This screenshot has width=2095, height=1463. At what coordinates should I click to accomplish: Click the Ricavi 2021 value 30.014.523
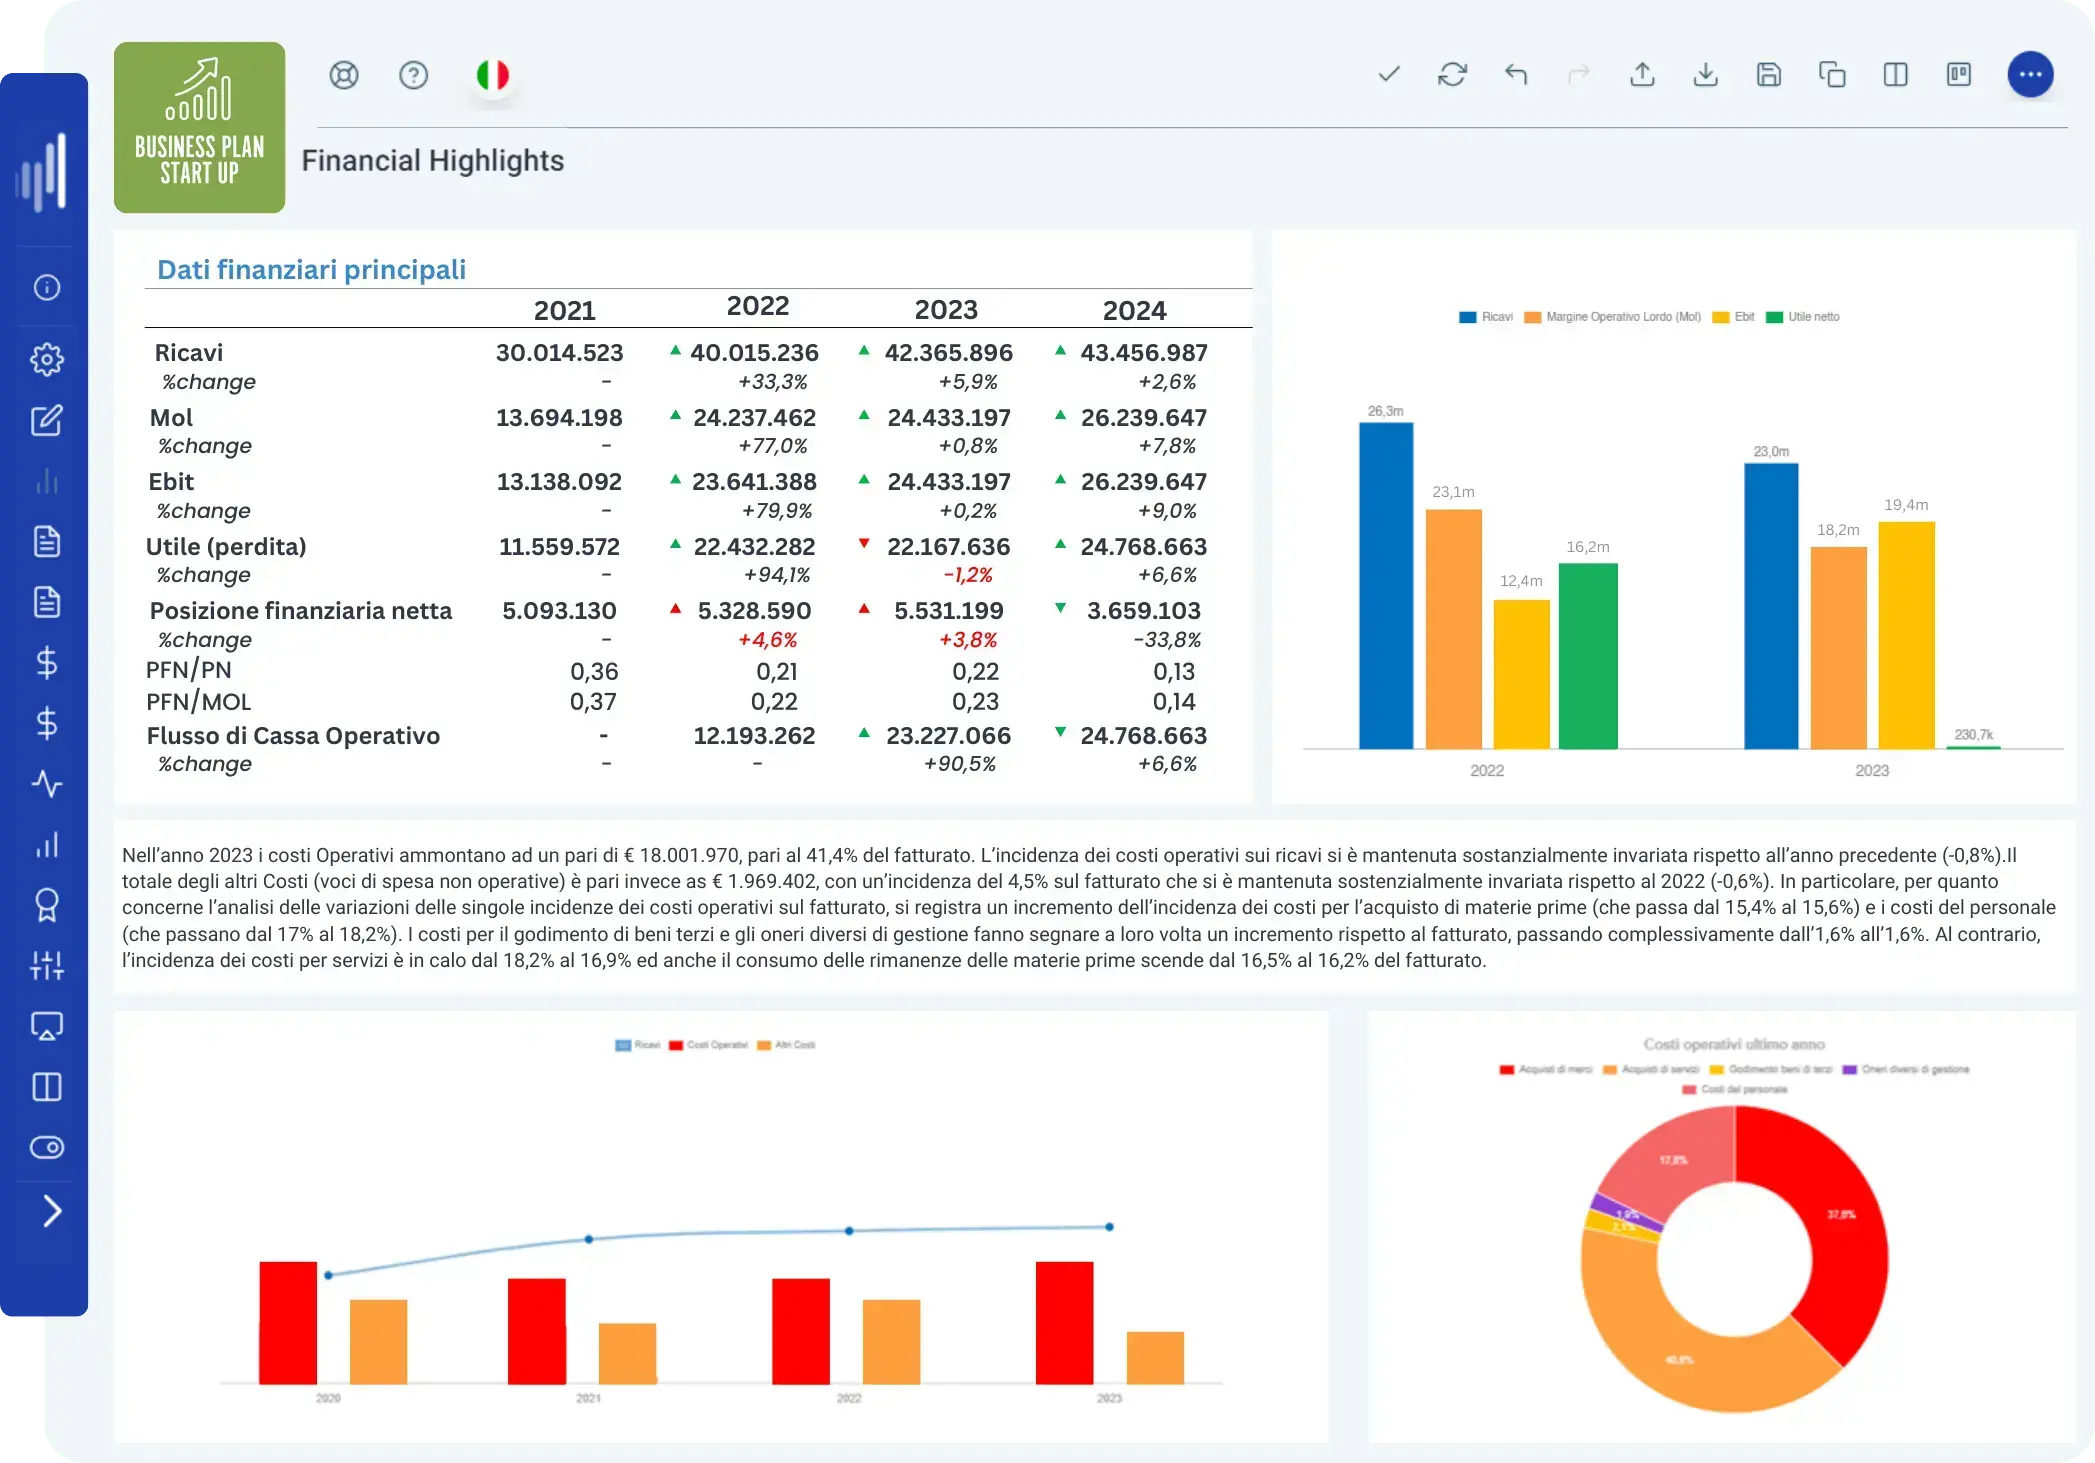(x=559, y=352)
